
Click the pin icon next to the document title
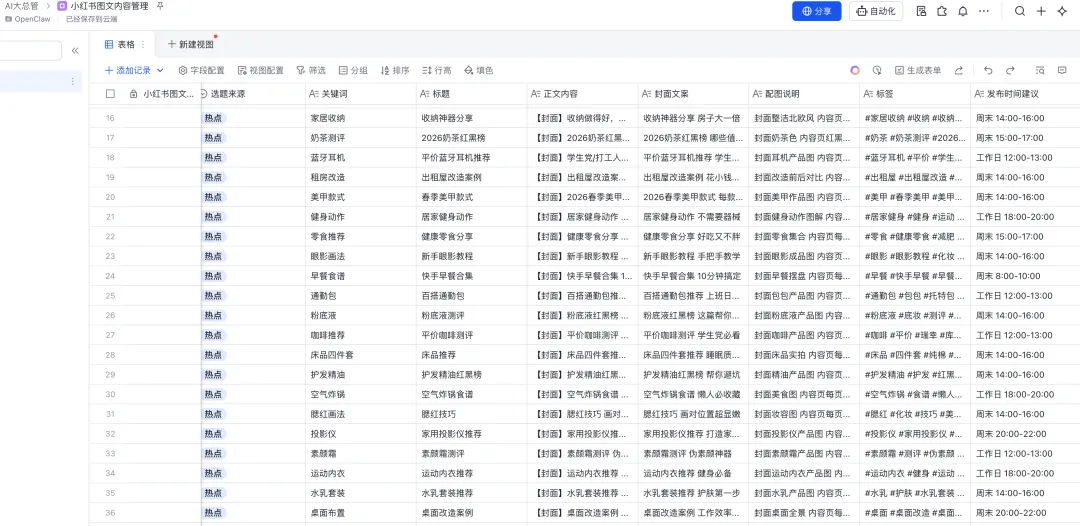click(160, 6)
